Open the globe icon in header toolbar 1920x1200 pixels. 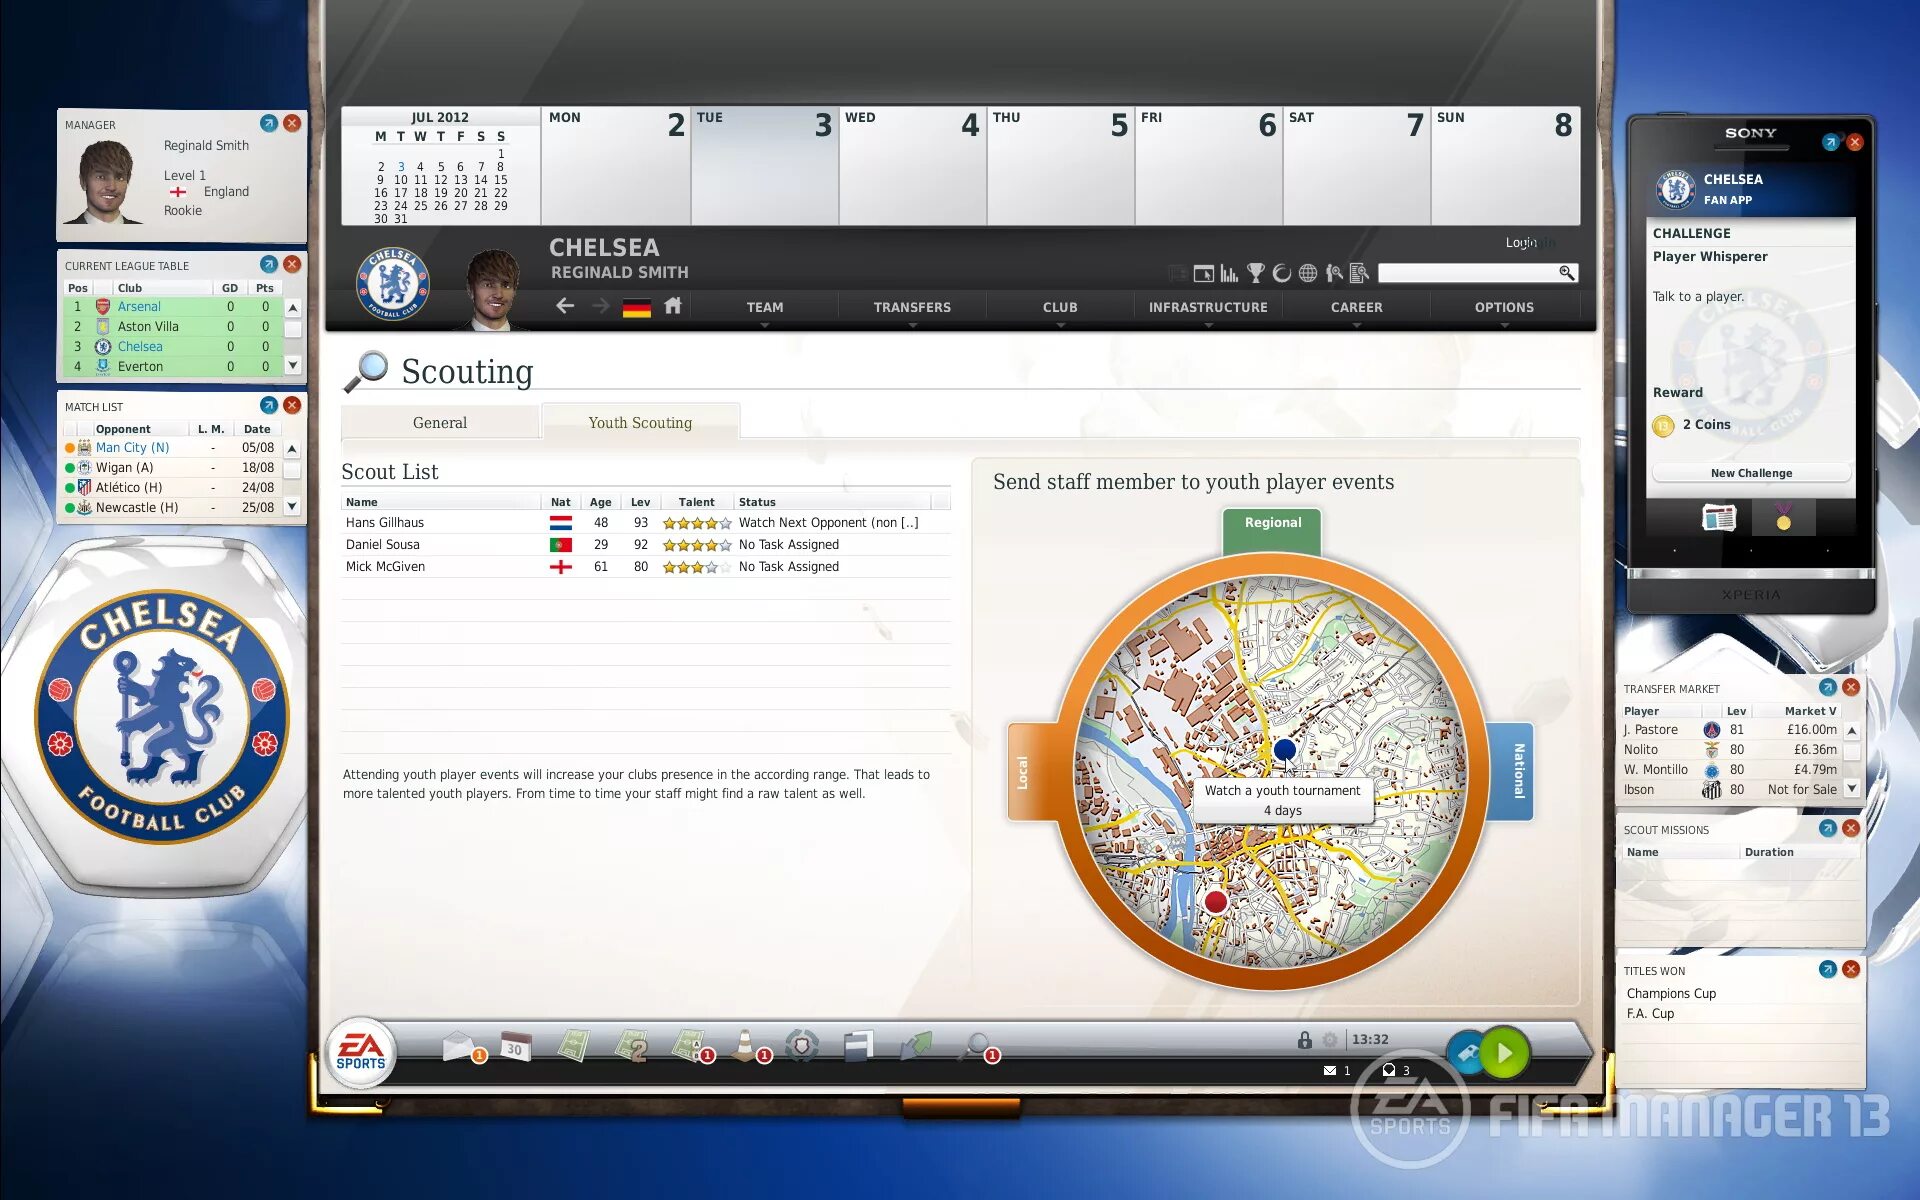(x=1308, y=273)
